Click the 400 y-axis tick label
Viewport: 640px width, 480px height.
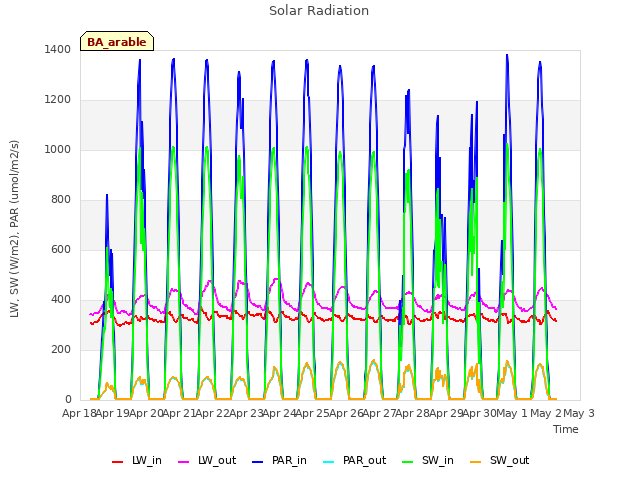[61, 300]
